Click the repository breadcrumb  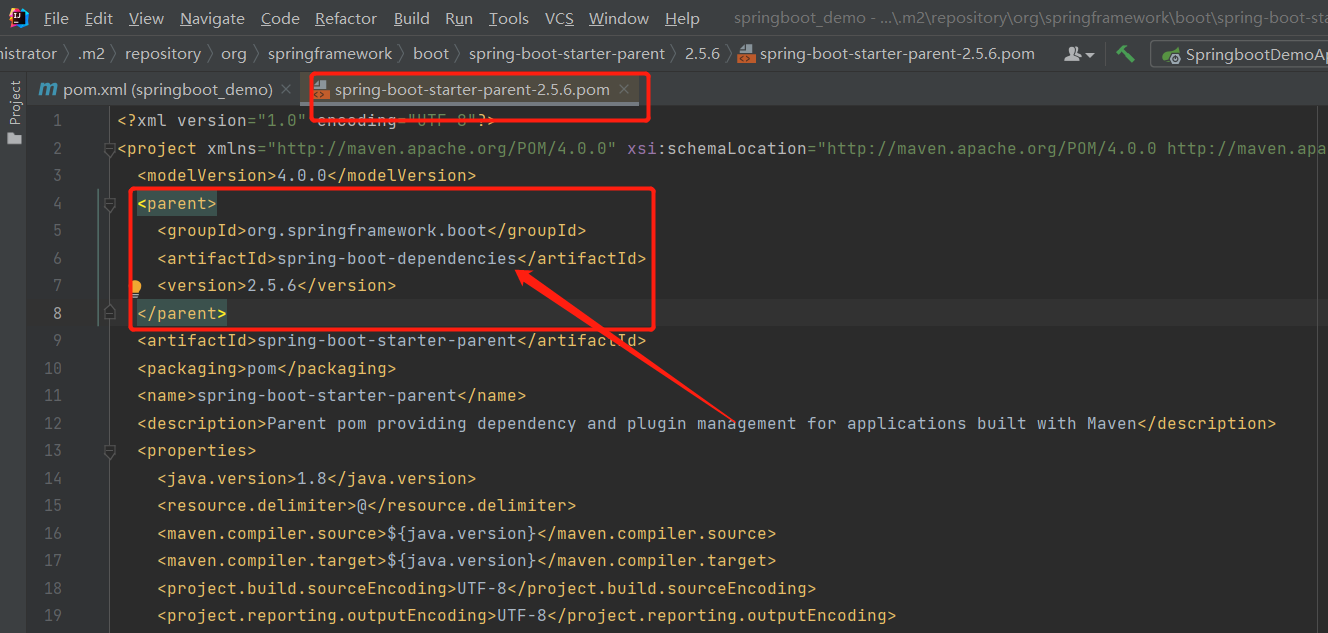(x=163, y=54)
